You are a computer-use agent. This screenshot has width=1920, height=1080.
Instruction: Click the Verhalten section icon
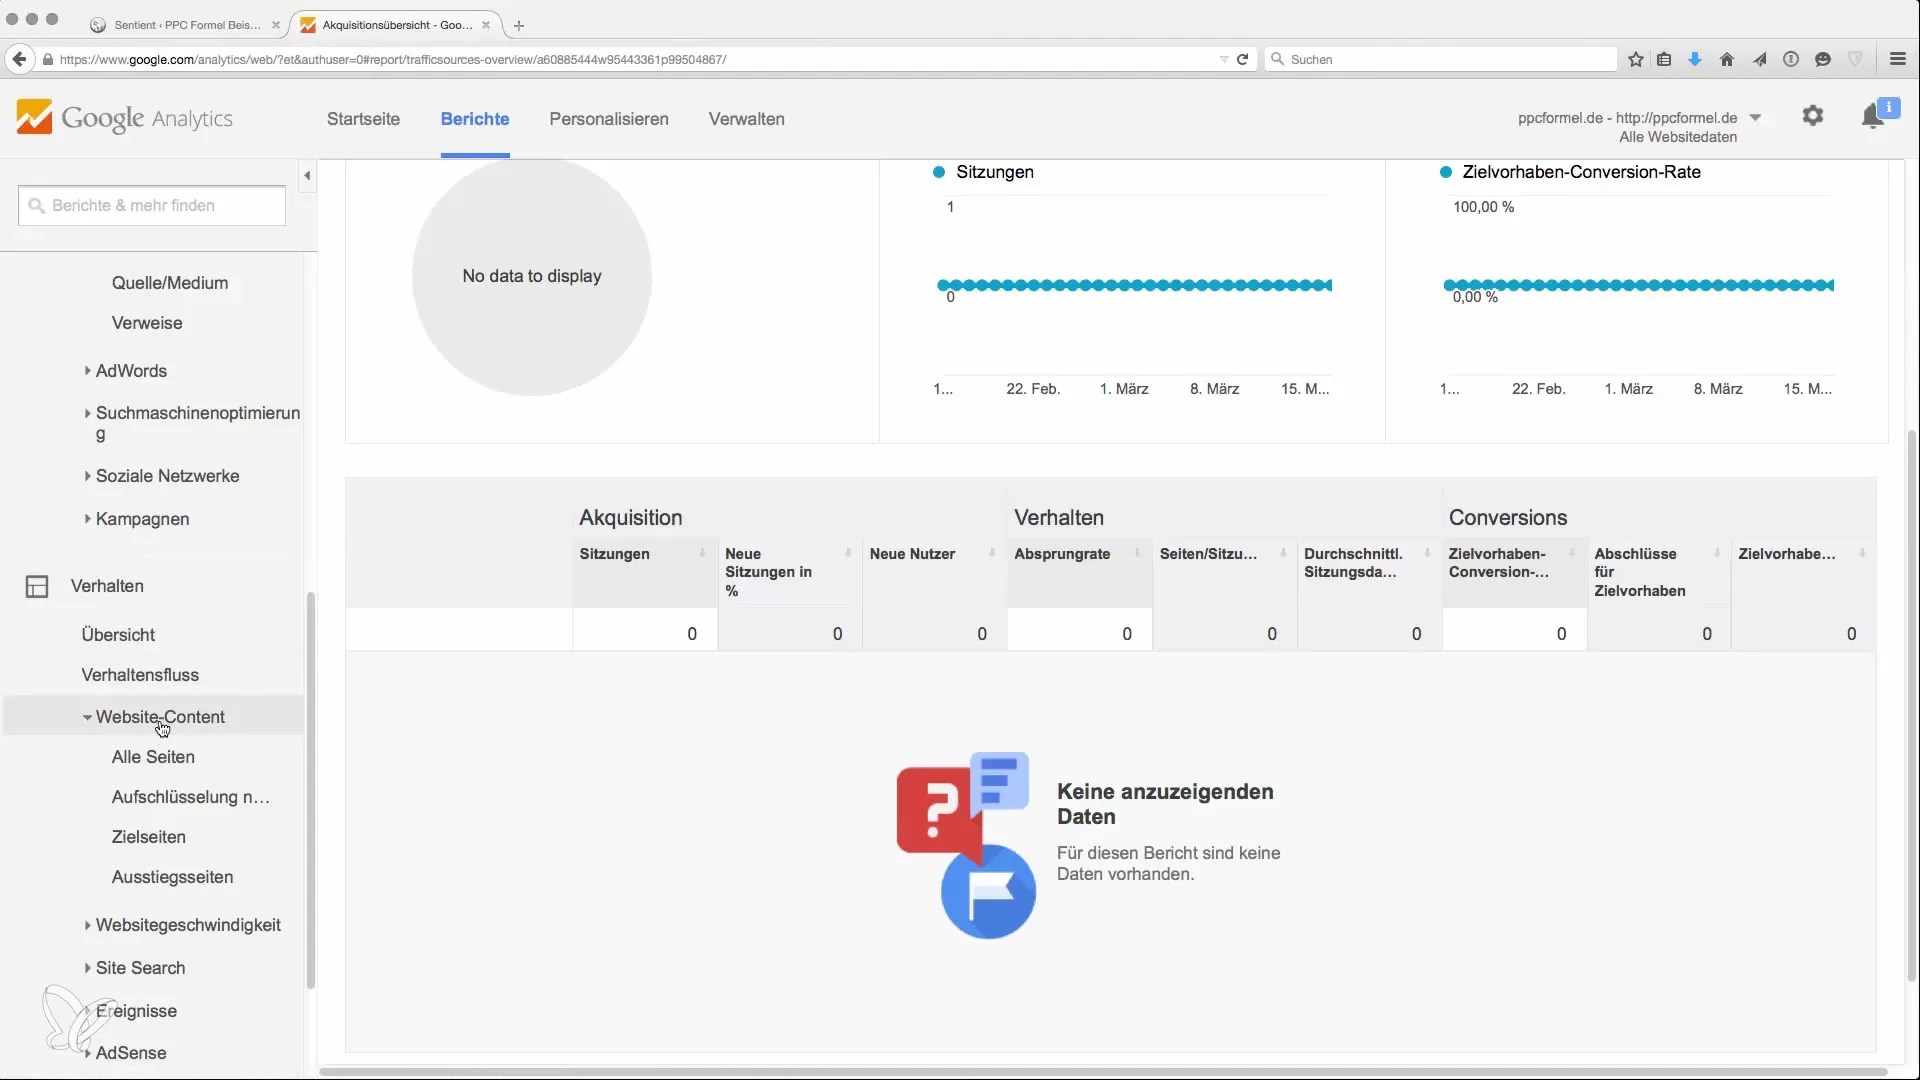(x=37, y=586)
